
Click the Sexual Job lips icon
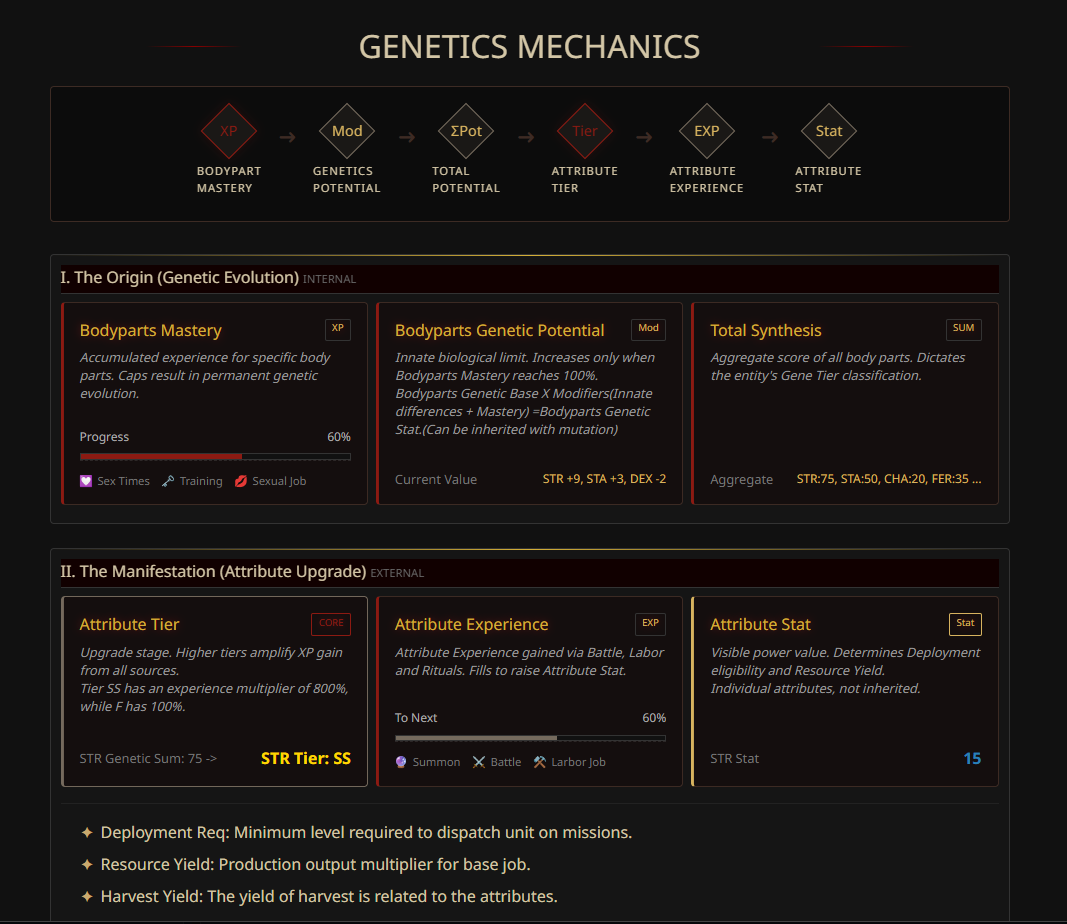click(241, 481)
